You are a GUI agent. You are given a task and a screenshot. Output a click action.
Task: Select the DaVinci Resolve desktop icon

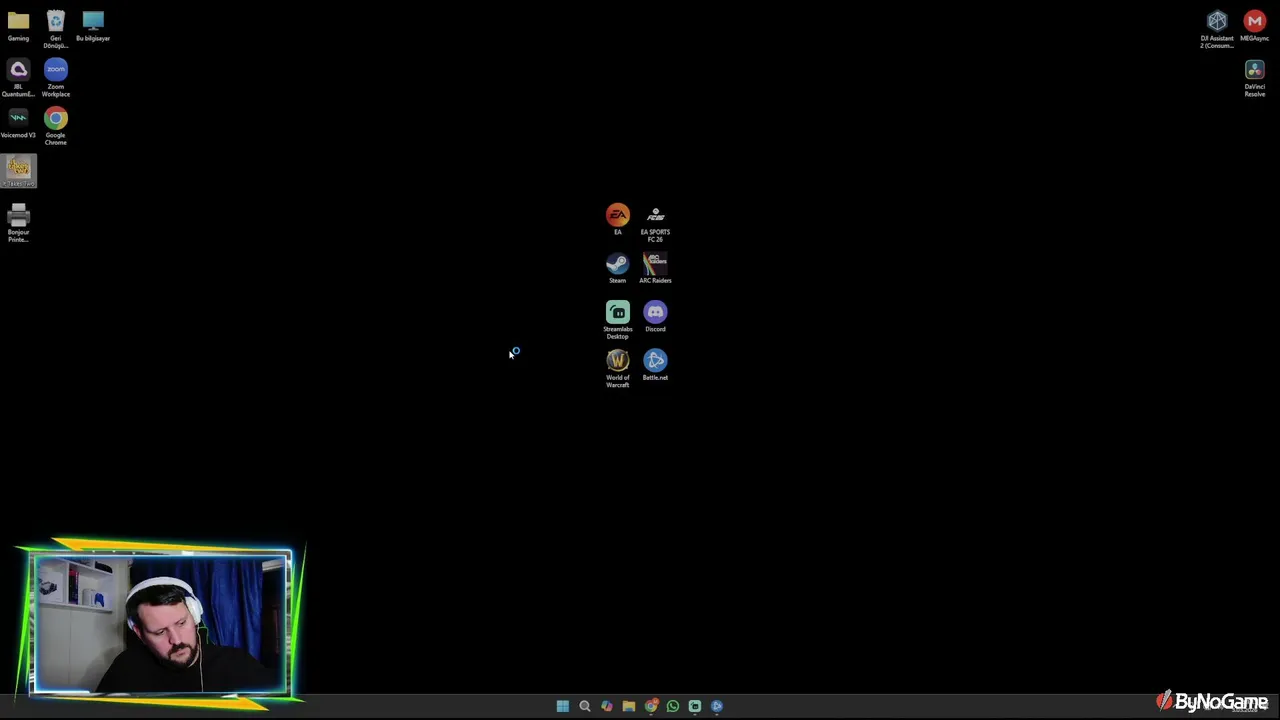point(1255,78)
